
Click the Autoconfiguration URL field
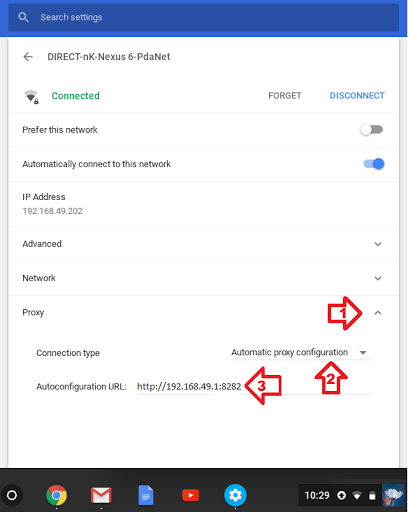tap(254, 387)
